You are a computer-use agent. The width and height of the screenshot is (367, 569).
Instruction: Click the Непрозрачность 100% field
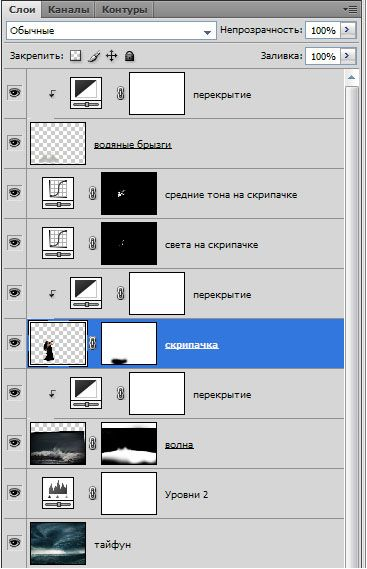[x=323, y=30]
